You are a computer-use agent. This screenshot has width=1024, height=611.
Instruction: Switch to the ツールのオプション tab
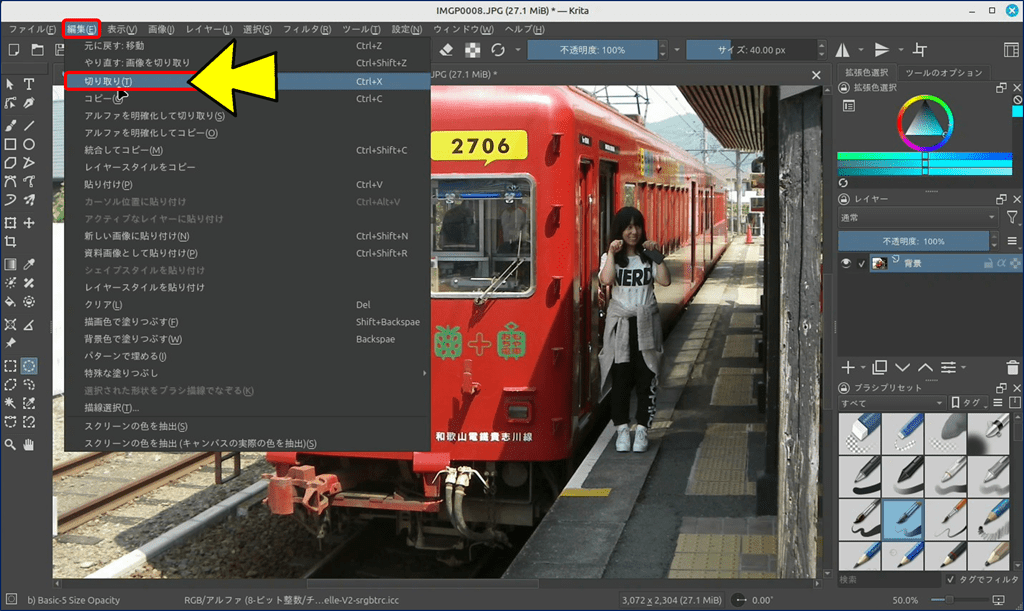point(944,73)
